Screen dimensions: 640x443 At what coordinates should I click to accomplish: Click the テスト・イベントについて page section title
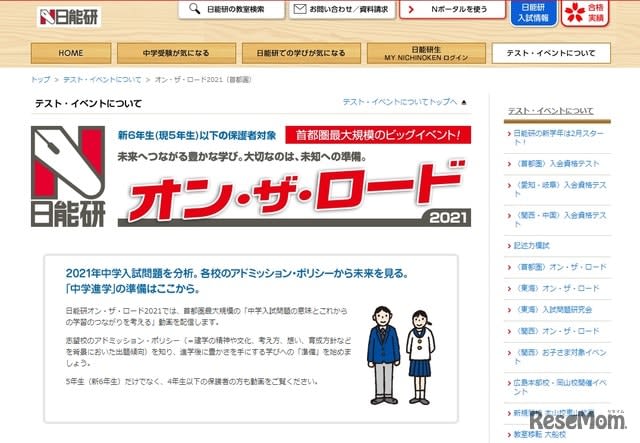click(88, 104)
